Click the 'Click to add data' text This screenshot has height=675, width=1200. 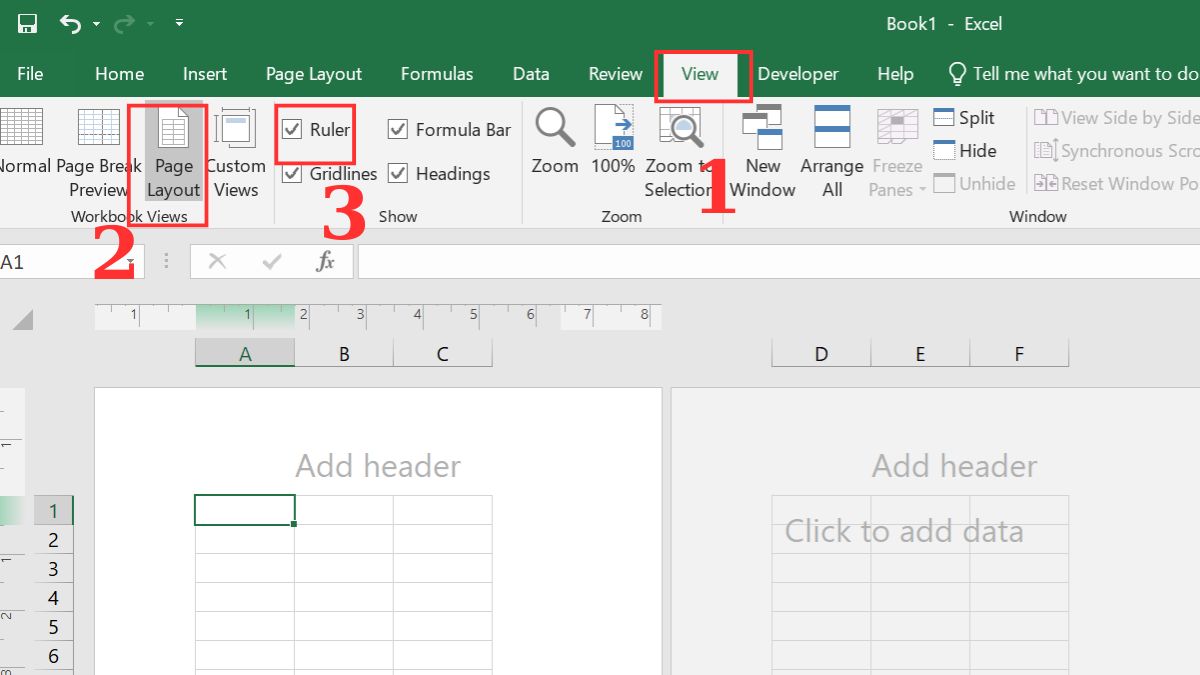tap(904, 531)
